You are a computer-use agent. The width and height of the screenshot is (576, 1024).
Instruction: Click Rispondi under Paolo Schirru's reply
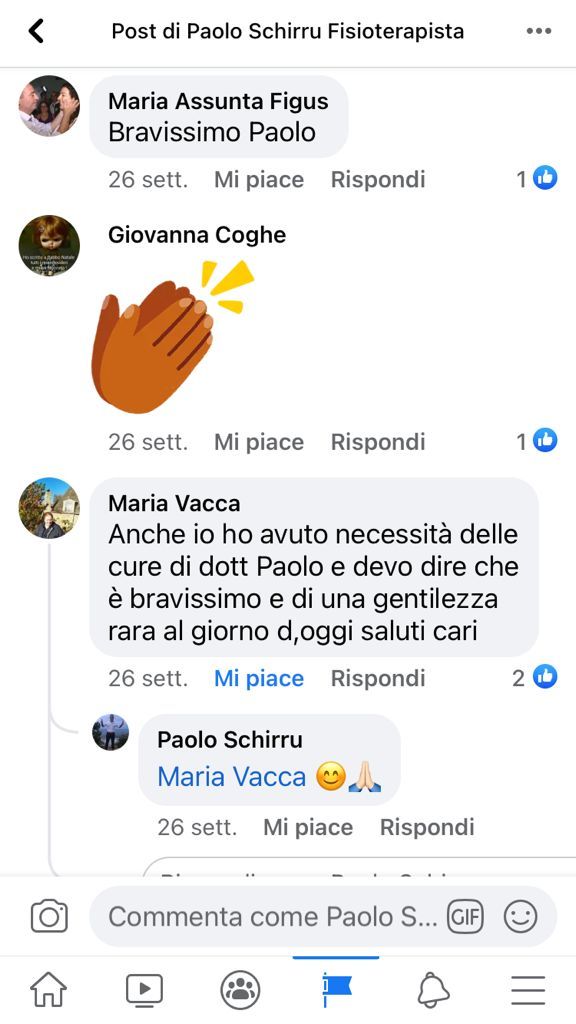(427, 827)
